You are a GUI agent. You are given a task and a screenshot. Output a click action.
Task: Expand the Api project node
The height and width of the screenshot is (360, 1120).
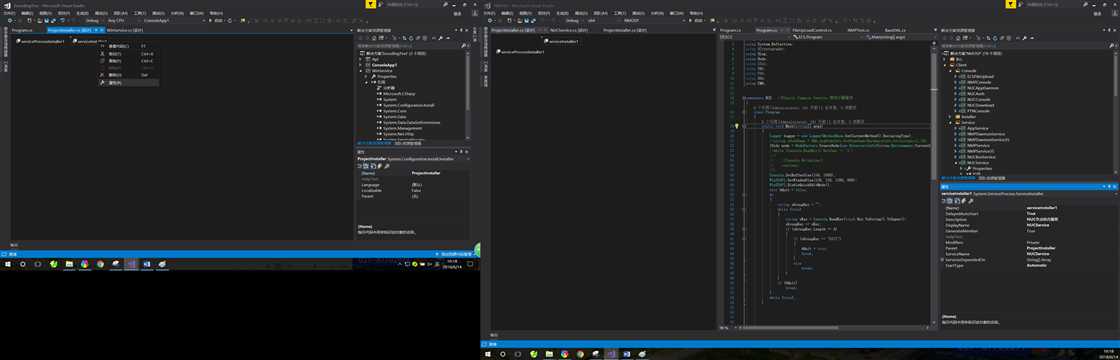(361, 59)
